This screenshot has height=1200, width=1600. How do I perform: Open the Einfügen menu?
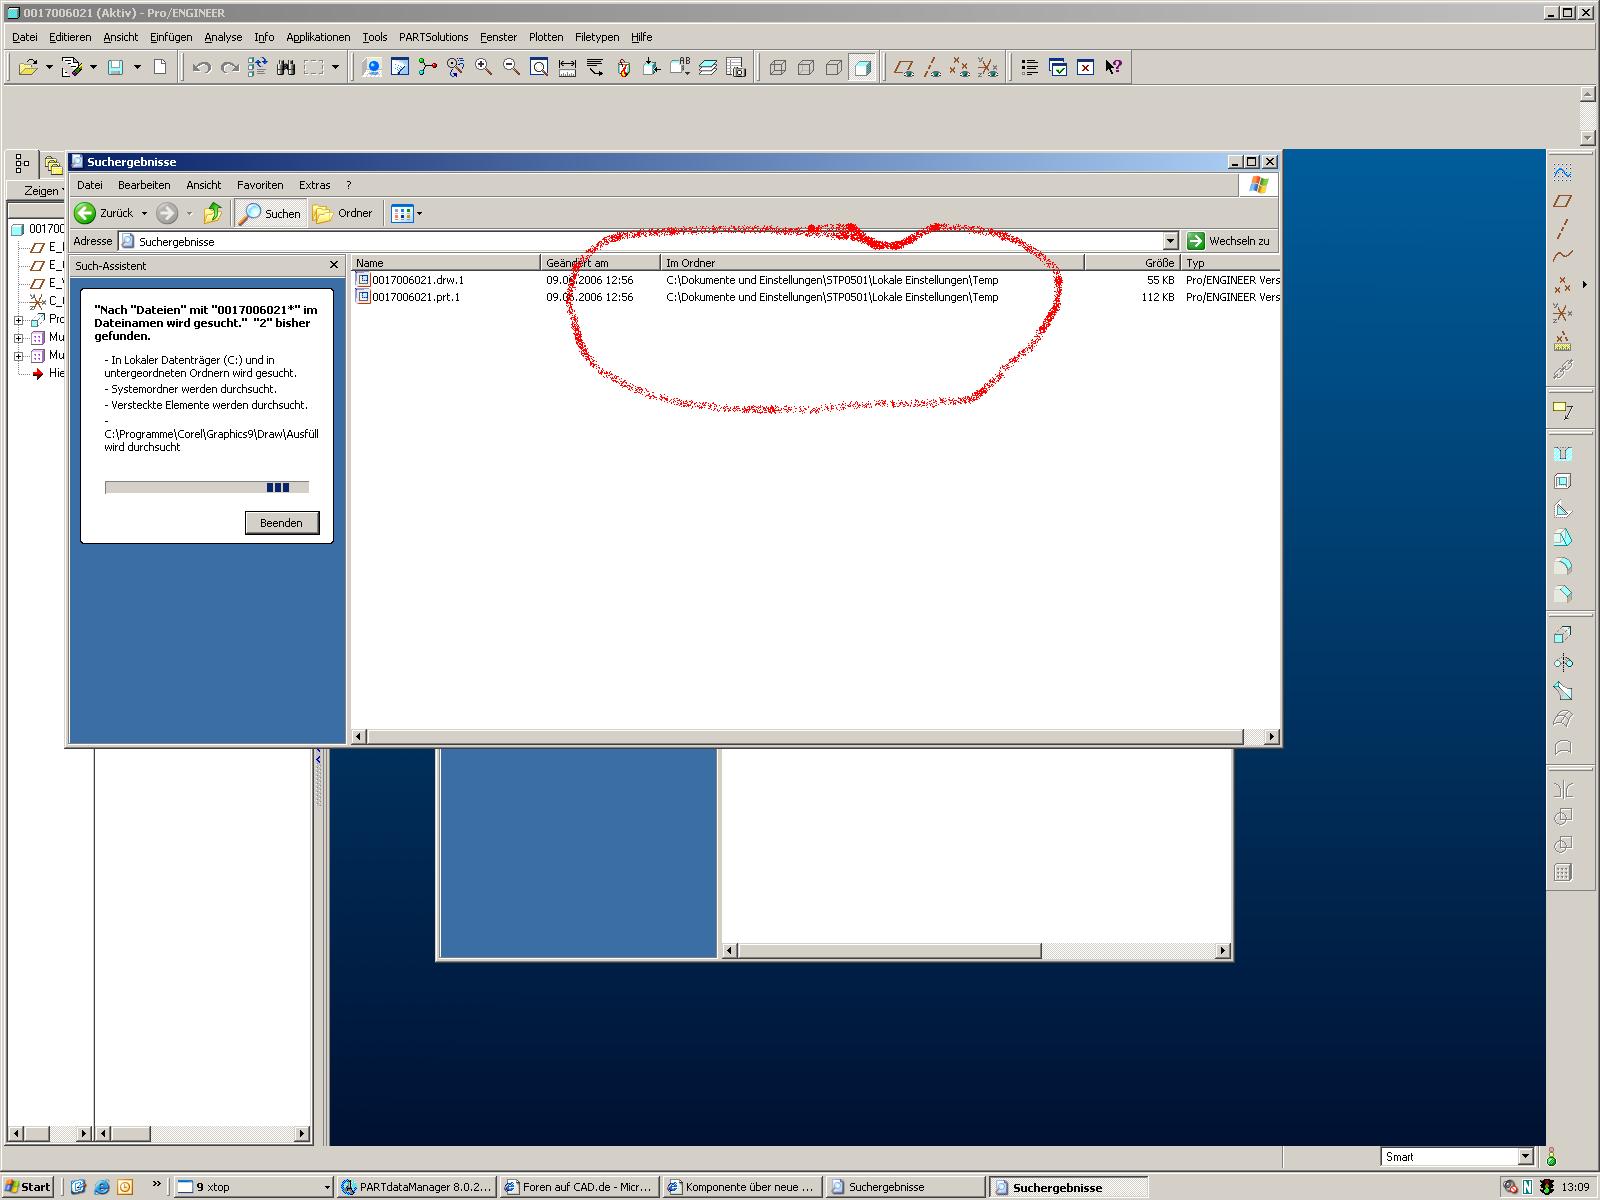pos(171,37)
